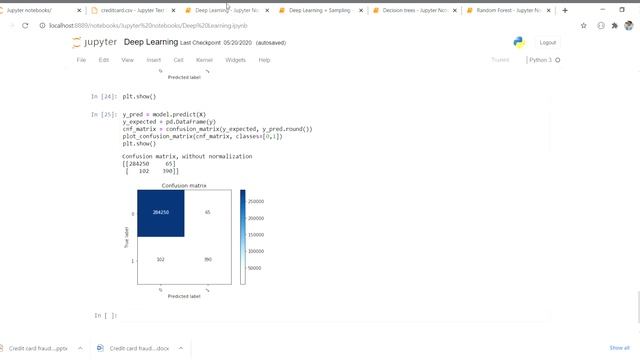Open the Cell menu
The image size is (640, 360).
coord(178,60)
